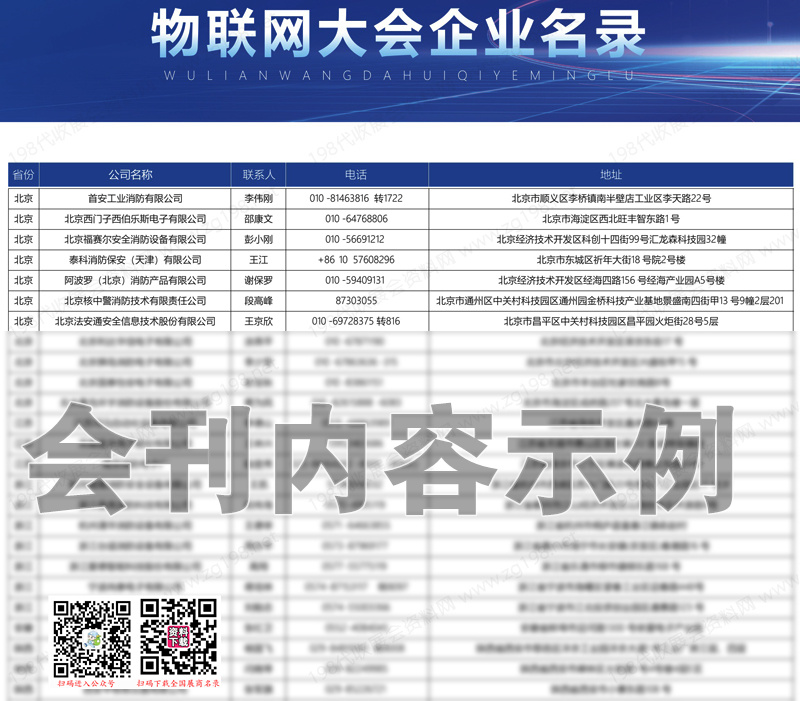Click phone number 010-59409131

pyautogui.click(x=355, y=280)
